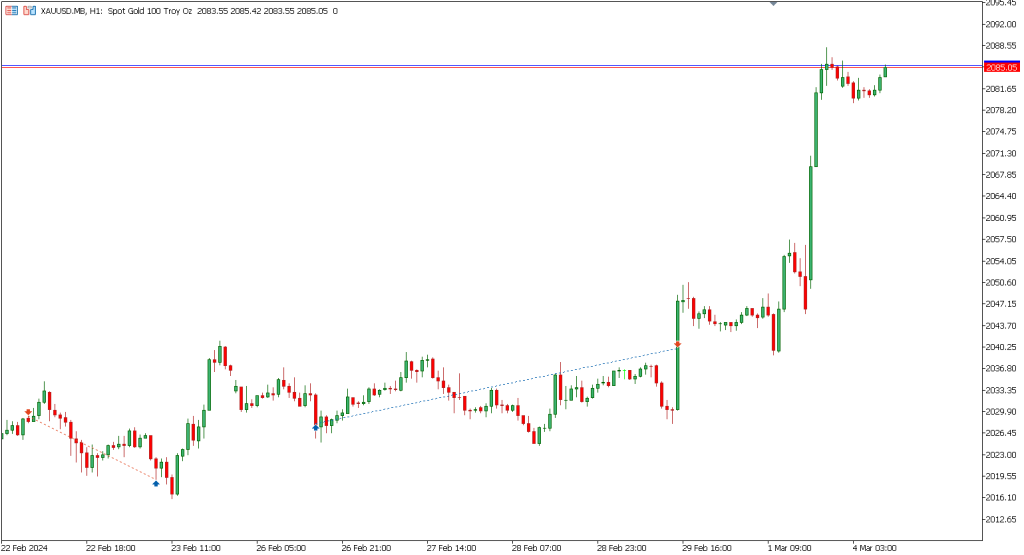Viewport: 1024px width, 555px height.
Task: Click the 27 Feb 14:00 time label
Action: pos(451,548)
